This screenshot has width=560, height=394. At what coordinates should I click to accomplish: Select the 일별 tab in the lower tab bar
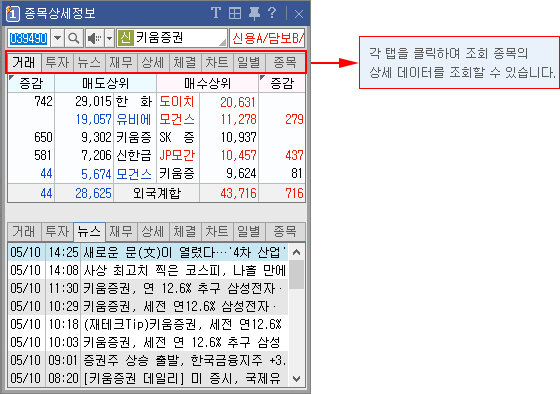249,231
